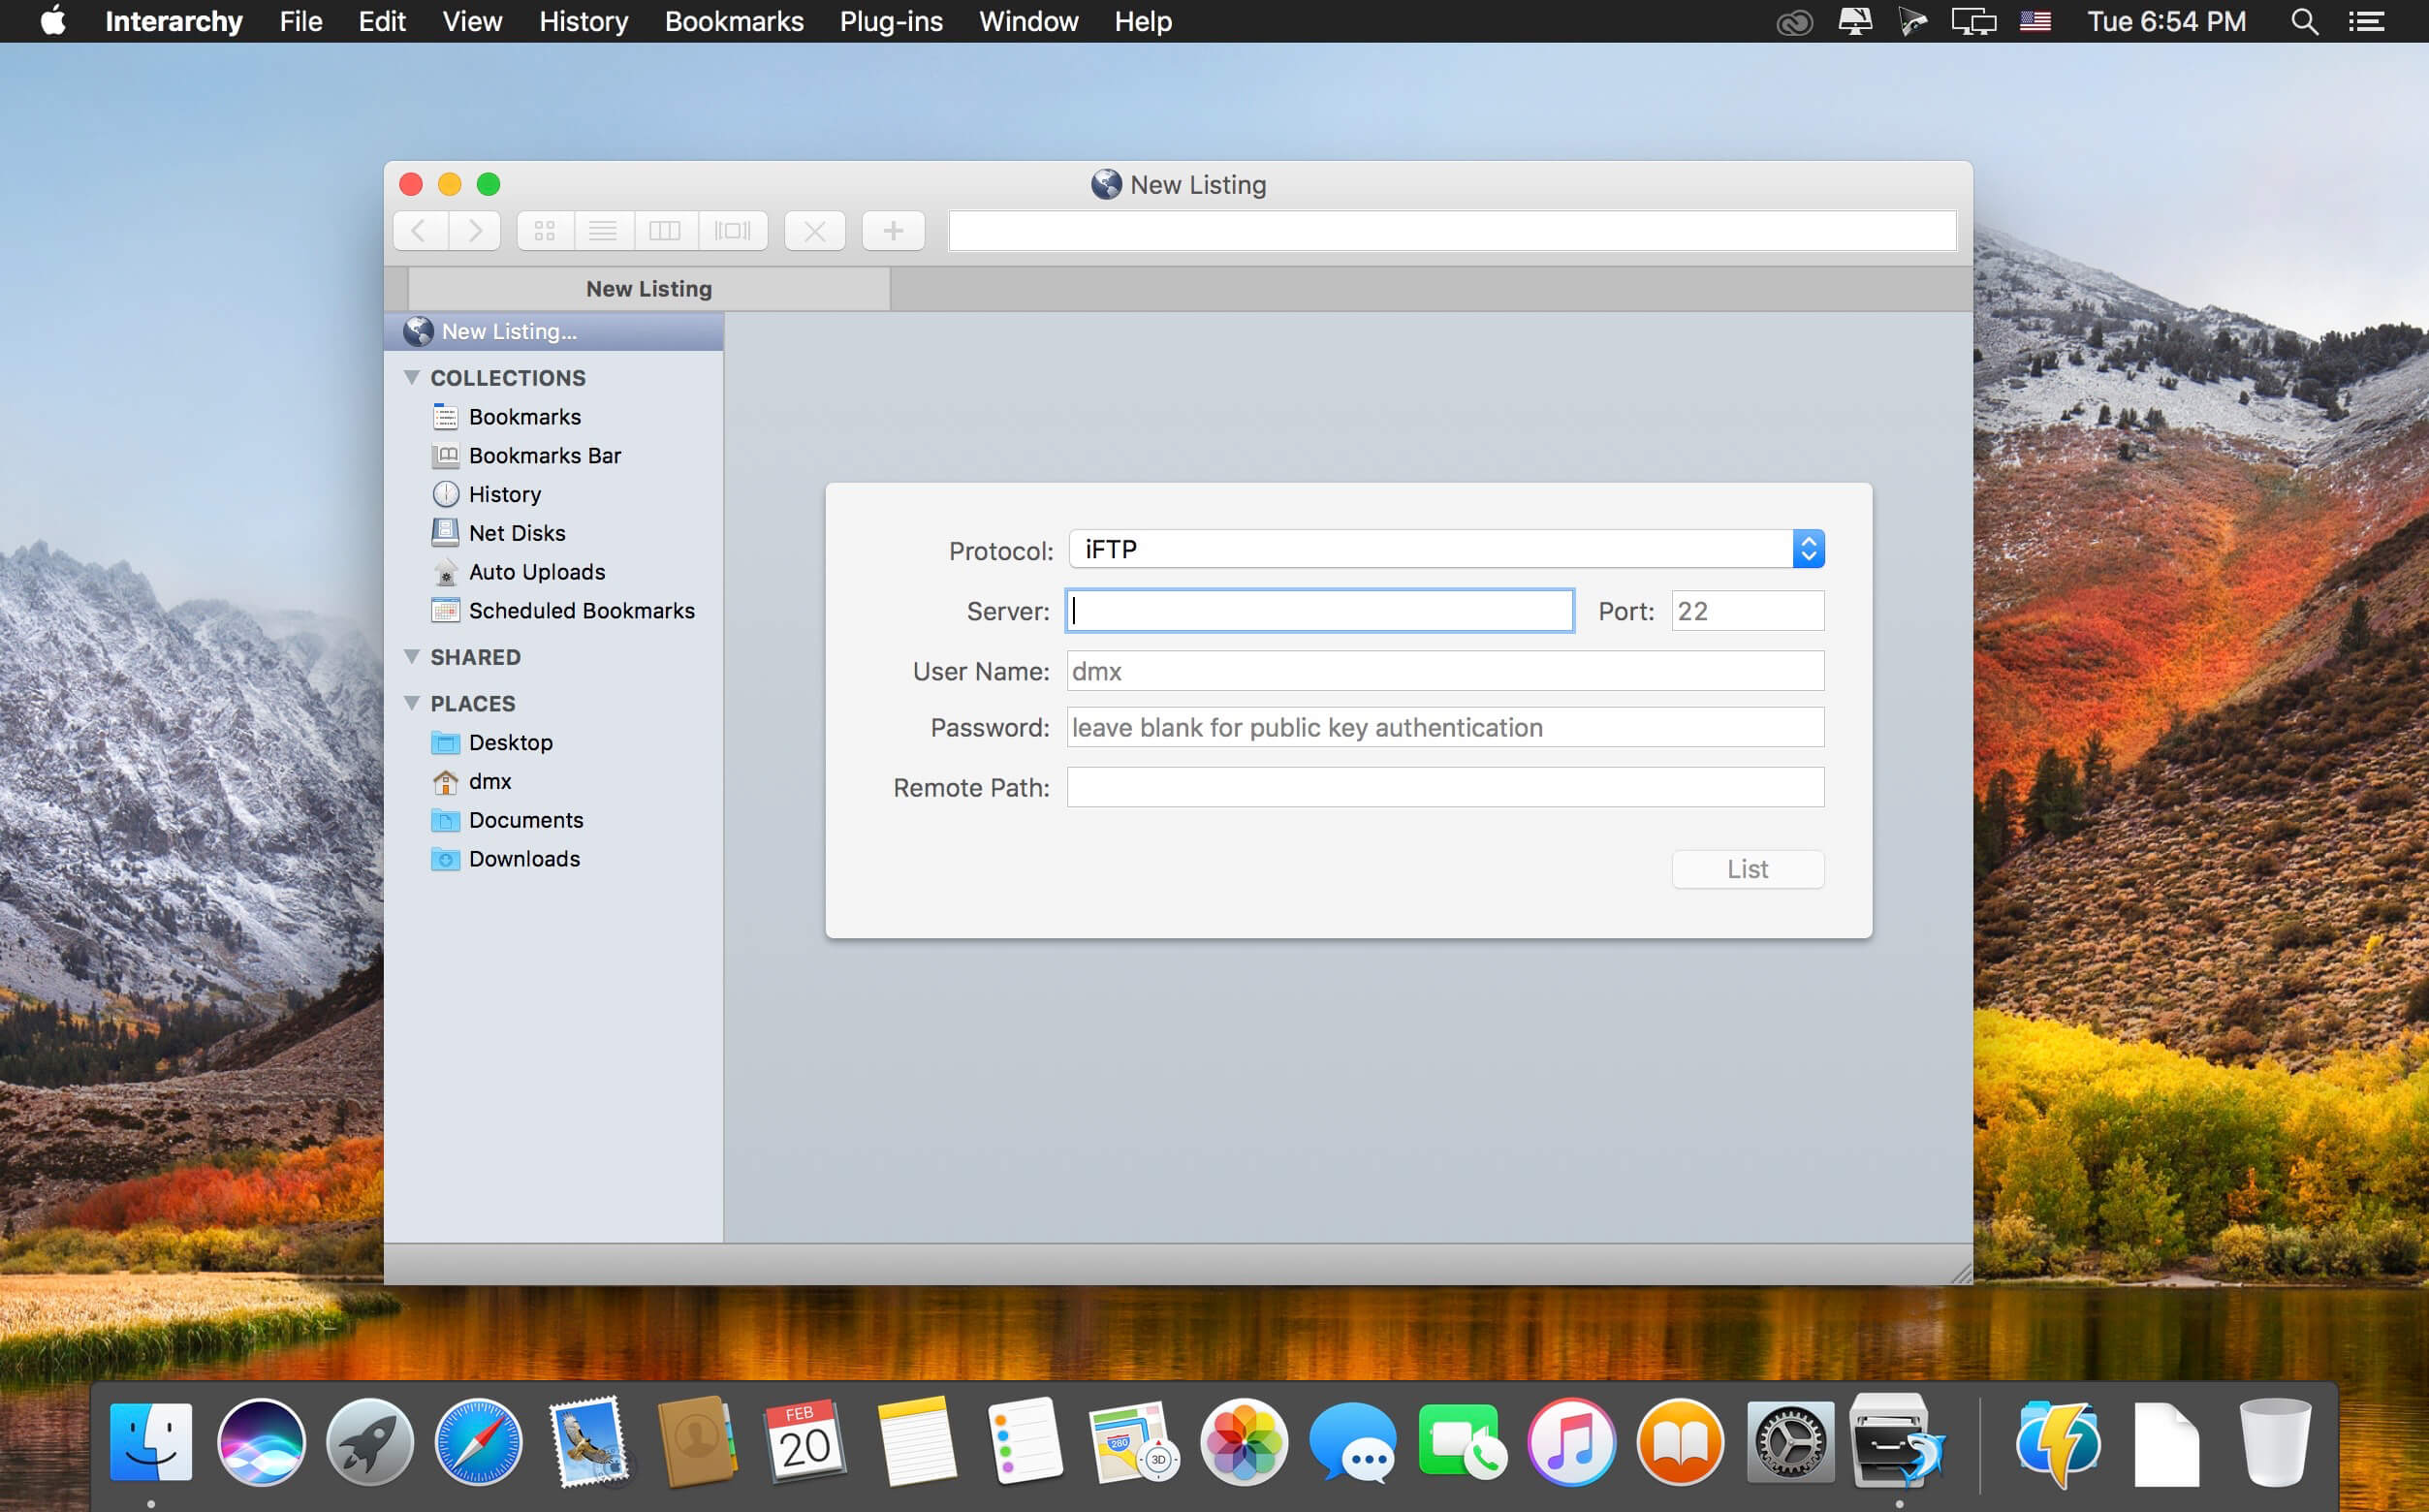
Task: Click the Interarchy icon in the Dock
Action: (x=1897, y=1442)
